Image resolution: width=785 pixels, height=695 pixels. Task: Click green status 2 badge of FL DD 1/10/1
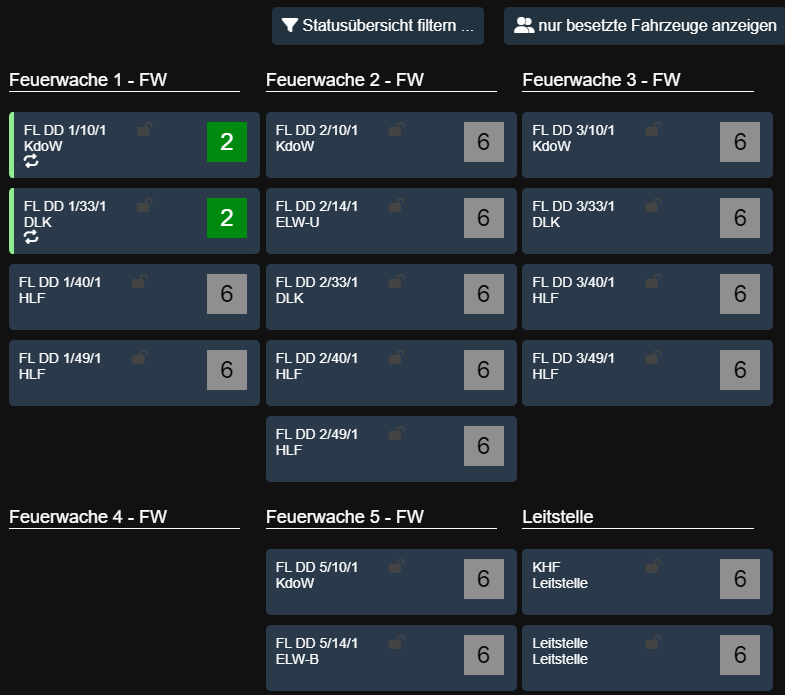(x=226, y=142)
